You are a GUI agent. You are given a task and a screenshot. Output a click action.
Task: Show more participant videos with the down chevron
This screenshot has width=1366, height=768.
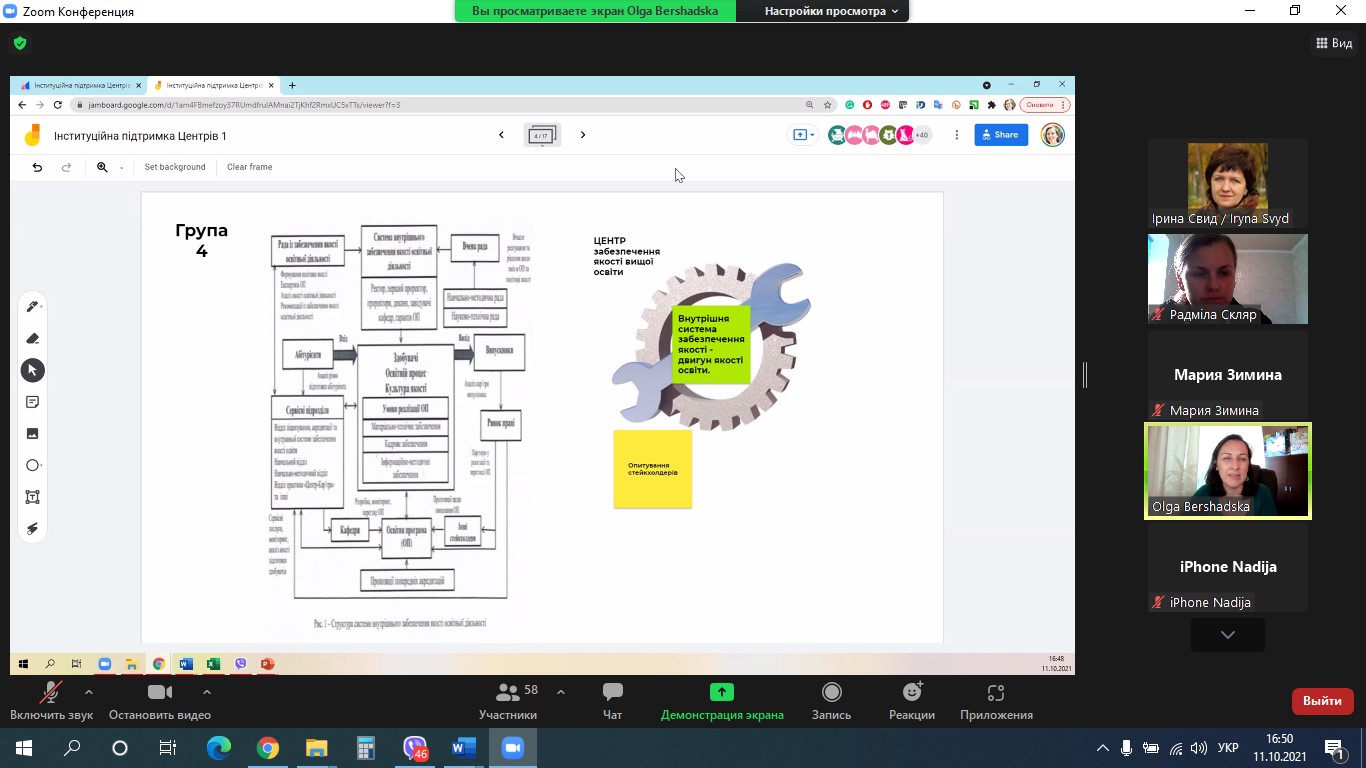coord(1228,635)
